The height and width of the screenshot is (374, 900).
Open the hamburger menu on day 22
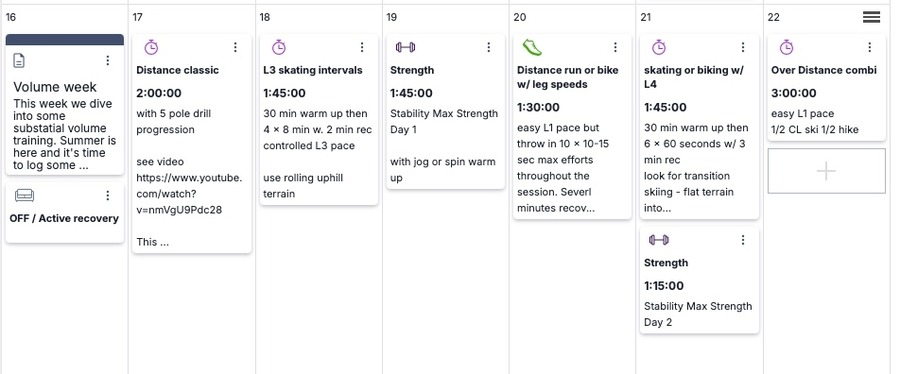[871, 17]
